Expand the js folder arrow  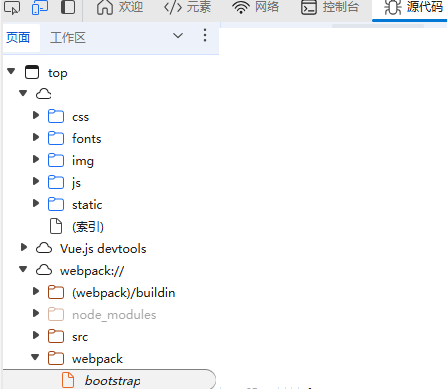pyautogui.click(x=36, y=181)
